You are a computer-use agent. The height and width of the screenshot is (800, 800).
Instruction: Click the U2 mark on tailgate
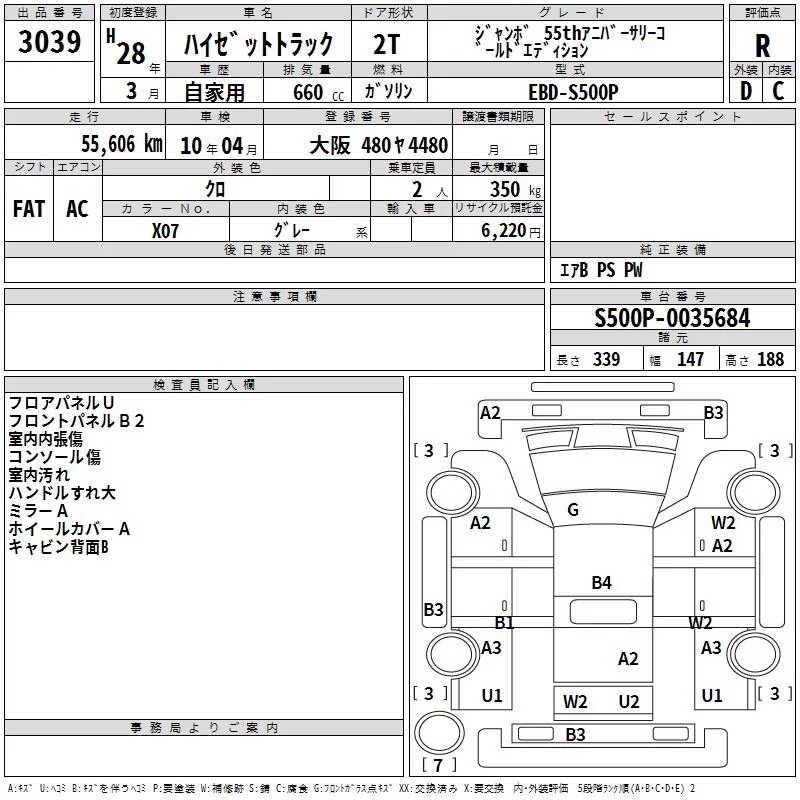pyautogui.click(x=629, y=702)
